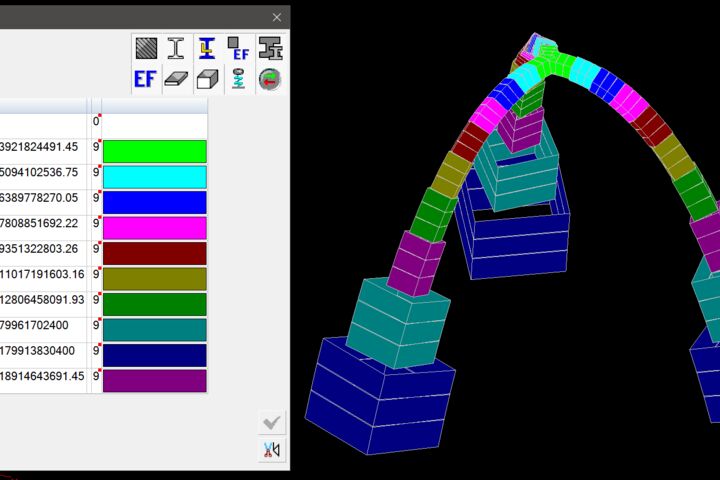The height and width of the screenshot is (480, 720).
Task: Select the value 6389778270.05
Action: (x=39, y=198)
